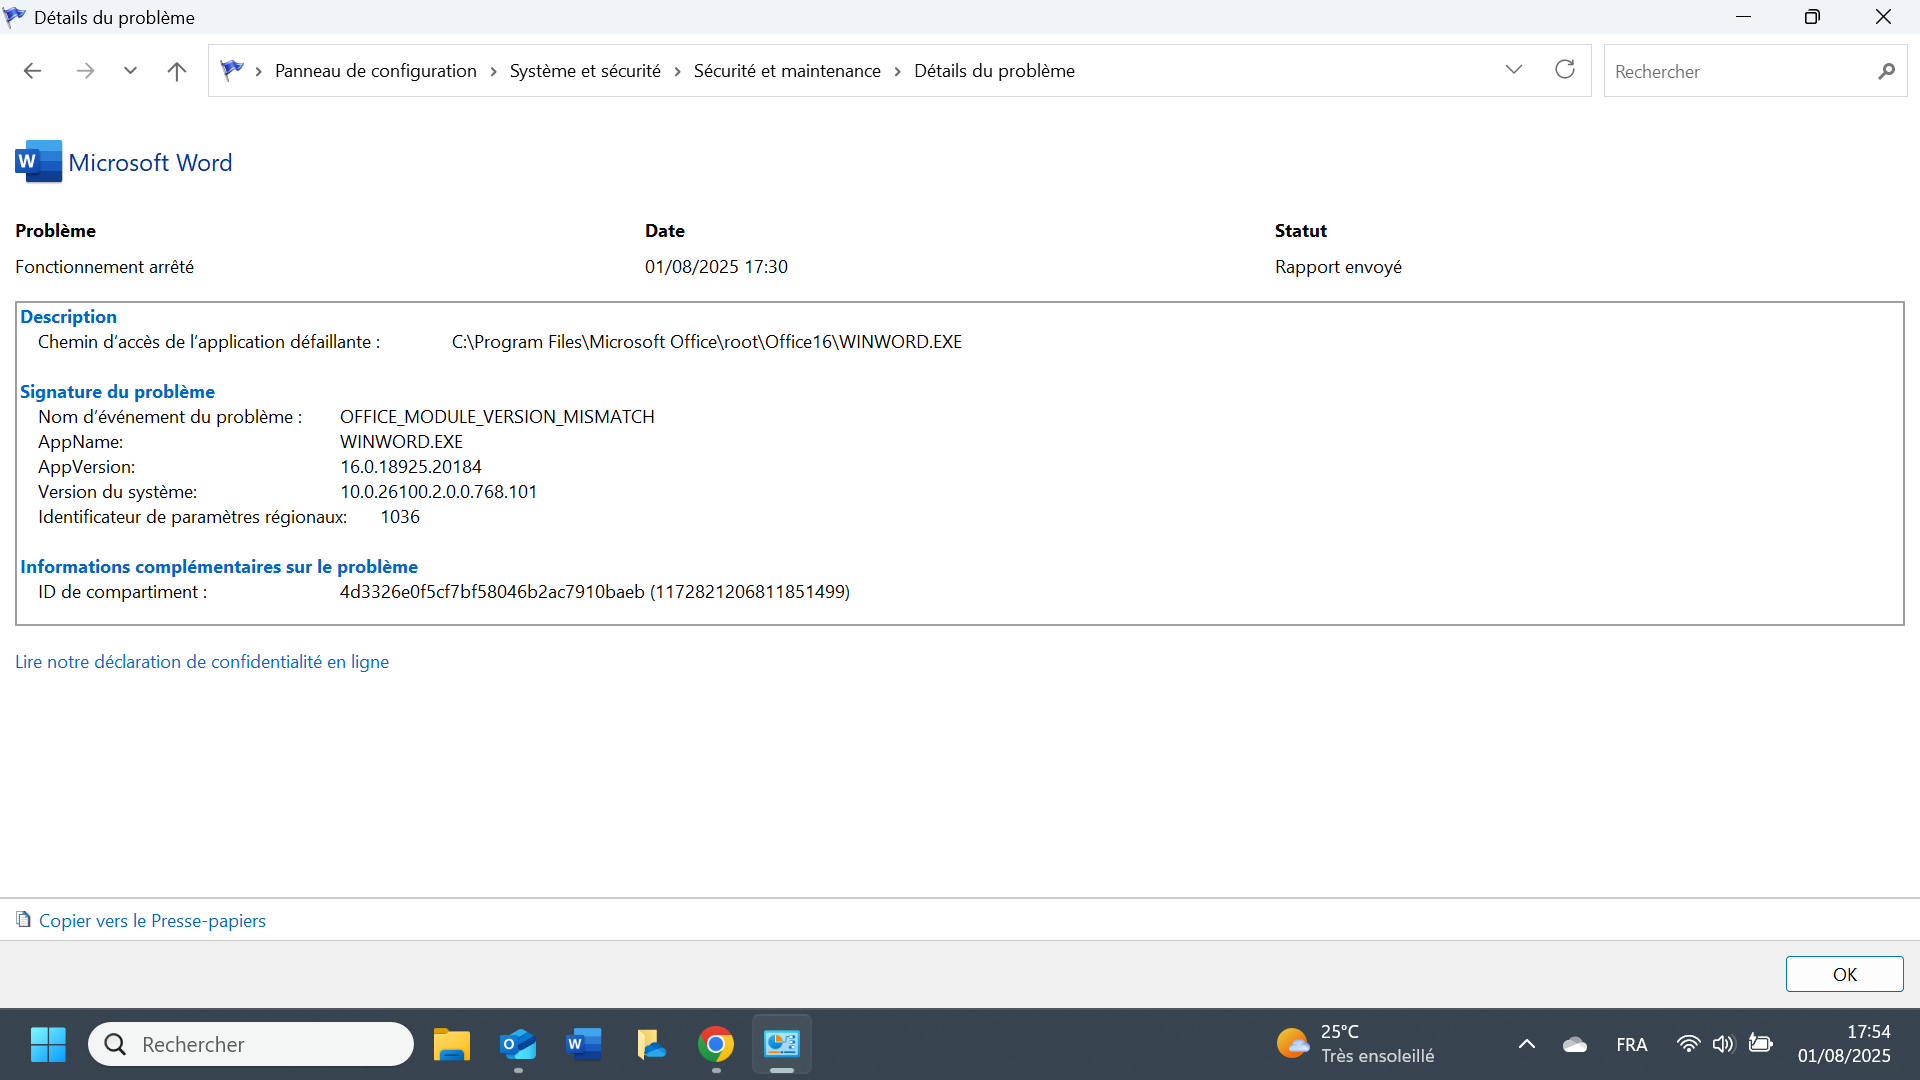
Task: Click the ID de compartiment value
Action: [x=595, y=592]
